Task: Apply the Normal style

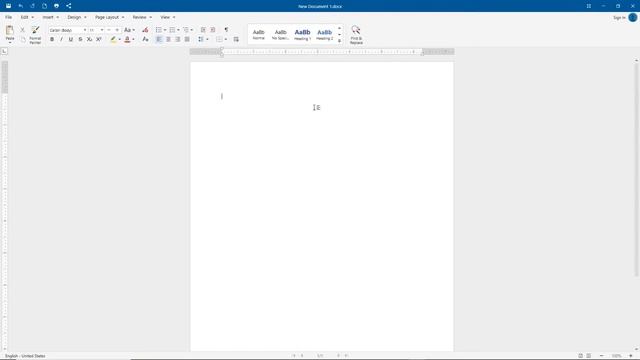Action: pyautogui.click(x=258, y=34)
